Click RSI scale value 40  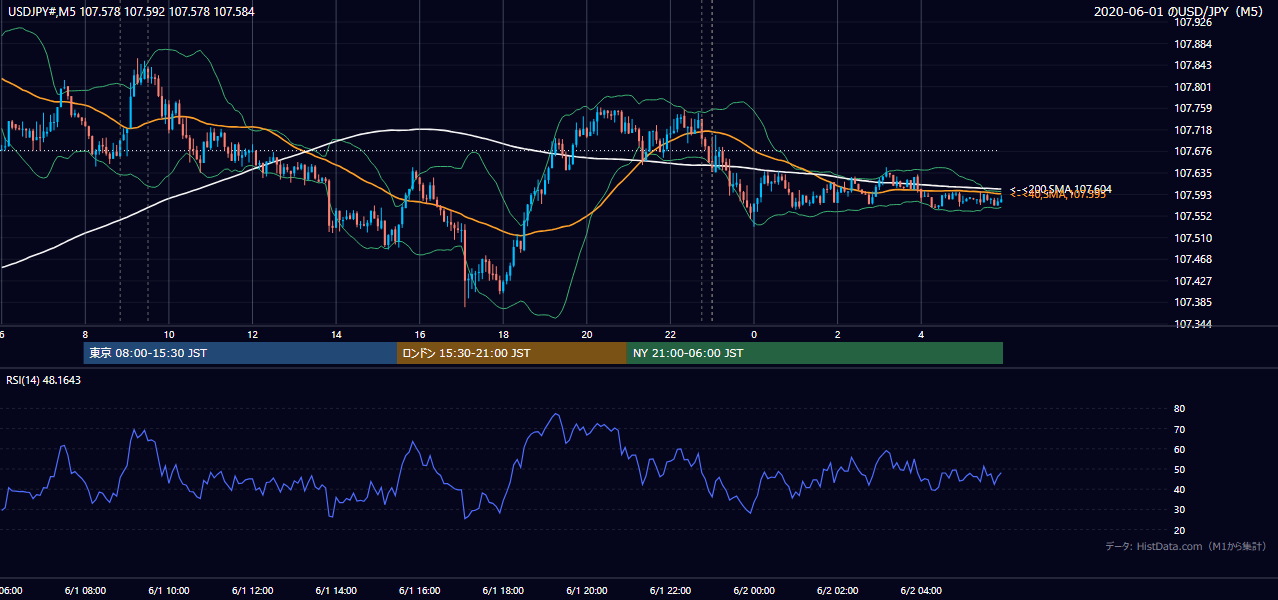pos(1179,489)
